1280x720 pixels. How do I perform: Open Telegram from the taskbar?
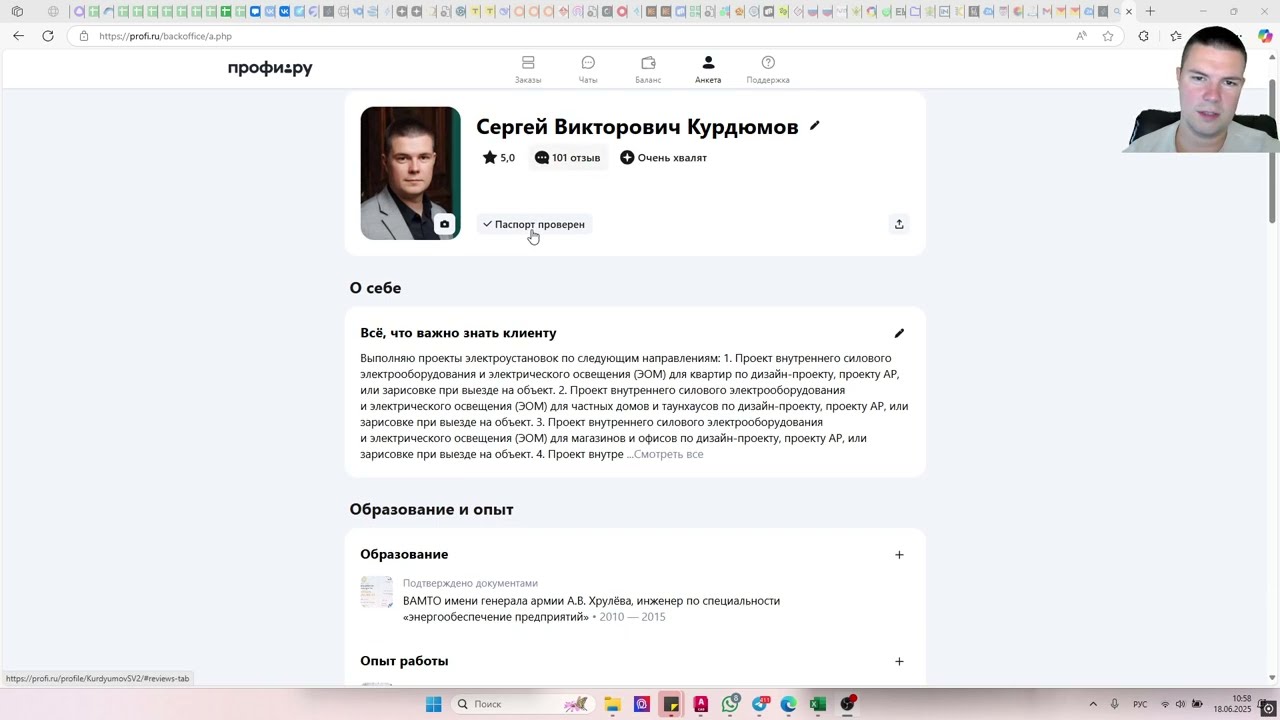[x=760, y=704]
